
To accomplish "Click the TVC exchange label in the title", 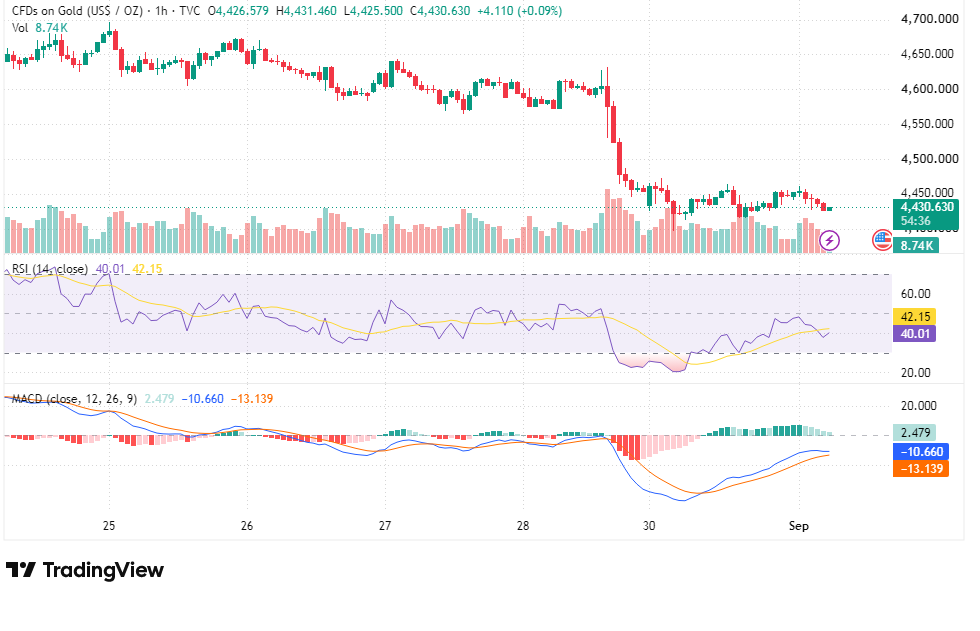I will pos(189,11).
